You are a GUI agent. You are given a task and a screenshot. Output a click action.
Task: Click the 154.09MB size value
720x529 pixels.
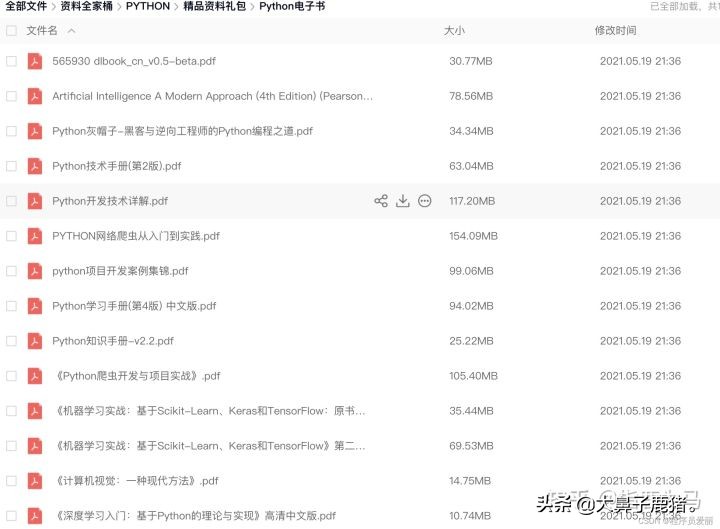(x=473, y=236)
